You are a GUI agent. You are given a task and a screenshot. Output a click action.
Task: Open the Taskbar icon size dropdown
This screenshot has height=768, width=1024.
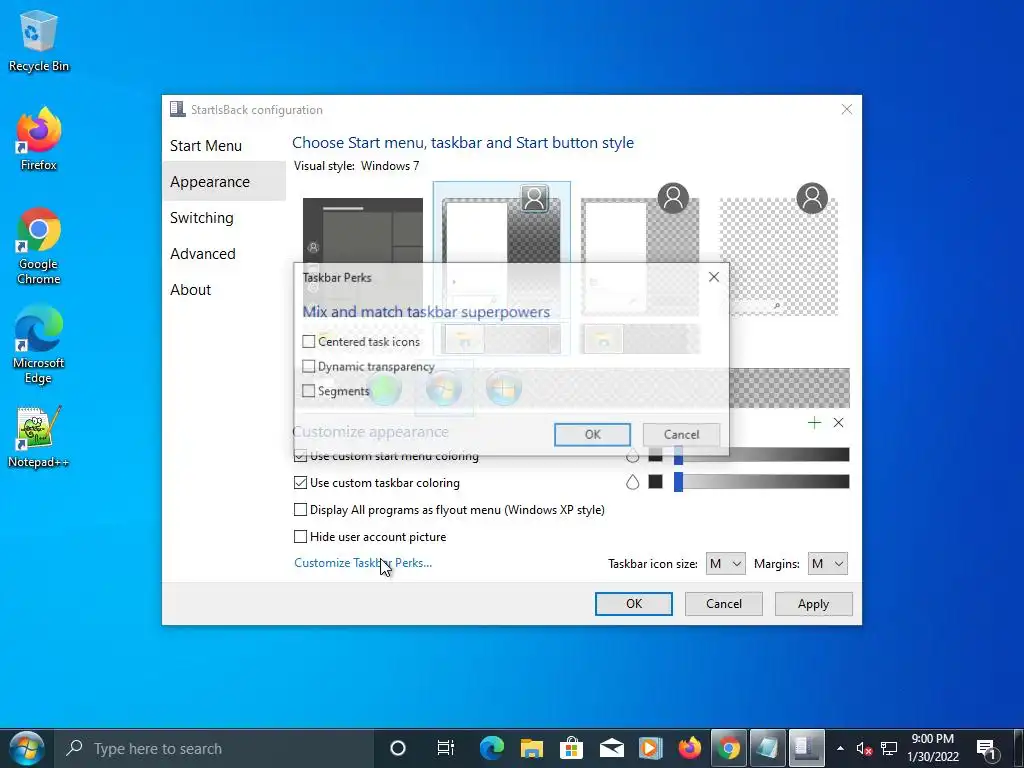[x=726, y=564]
